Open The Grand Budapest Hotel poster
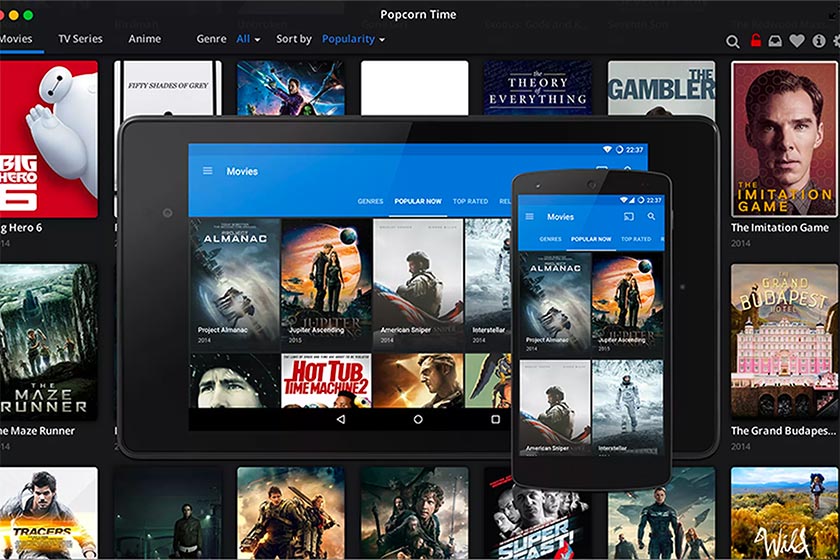840x560 pixels. (784, 342)
